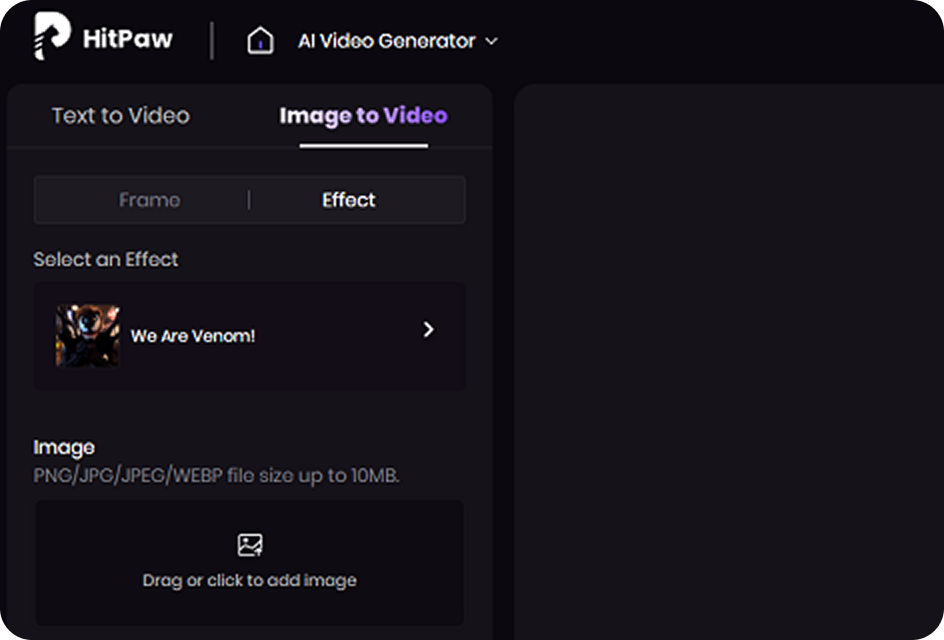Choose the Effect mode option
The width and height of the screenshot is (944, 640).
coord(349,200)
